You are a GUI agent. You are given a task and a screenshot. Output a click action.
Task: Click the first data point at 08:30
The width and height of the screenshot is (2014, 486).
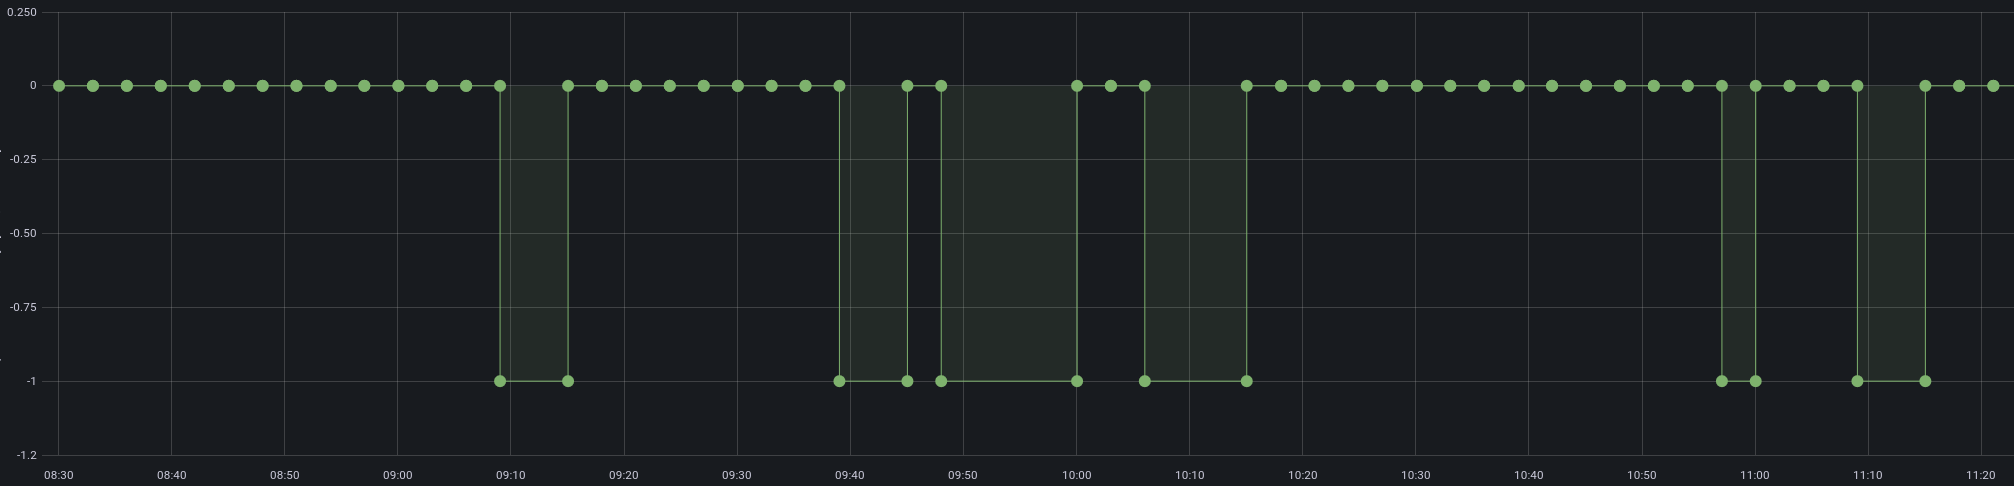click(59, 86)
